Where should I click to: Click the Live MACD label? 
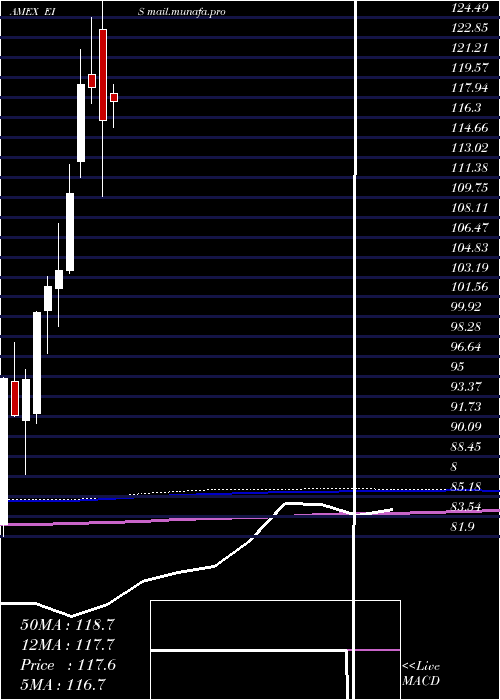[x=421, y=673]
